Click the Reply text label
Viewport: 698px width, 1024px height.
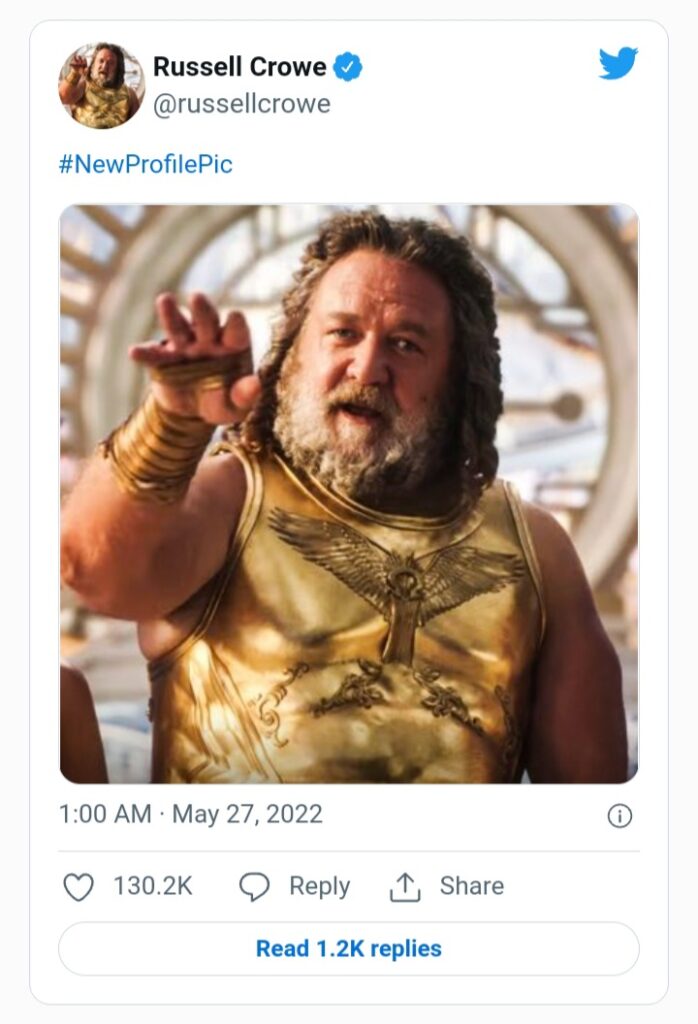(319, 886)
